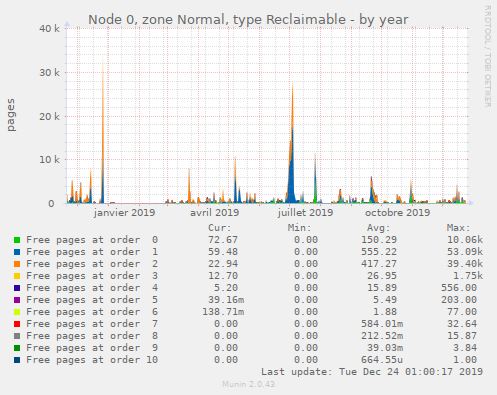The width and height of the screenshot is (497, 395).
Task: Click 'Free pages at order 6' label
Action: 92,312
